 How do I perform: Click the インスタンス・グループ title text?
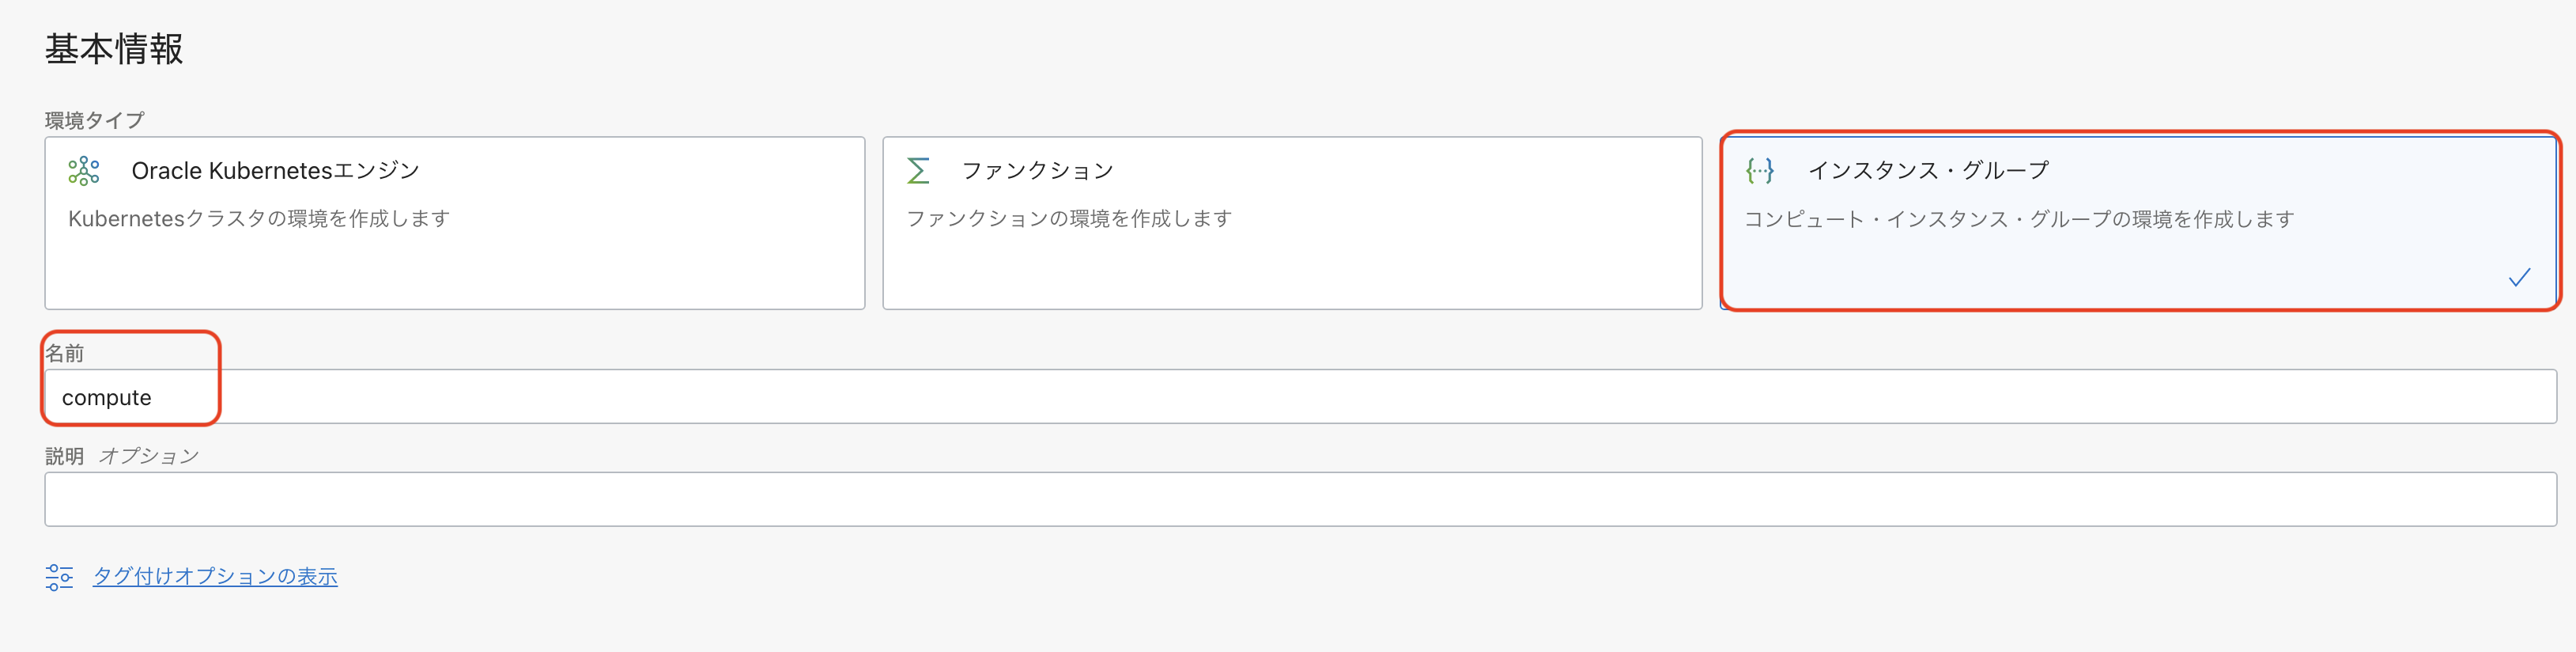click(1928, 171)
